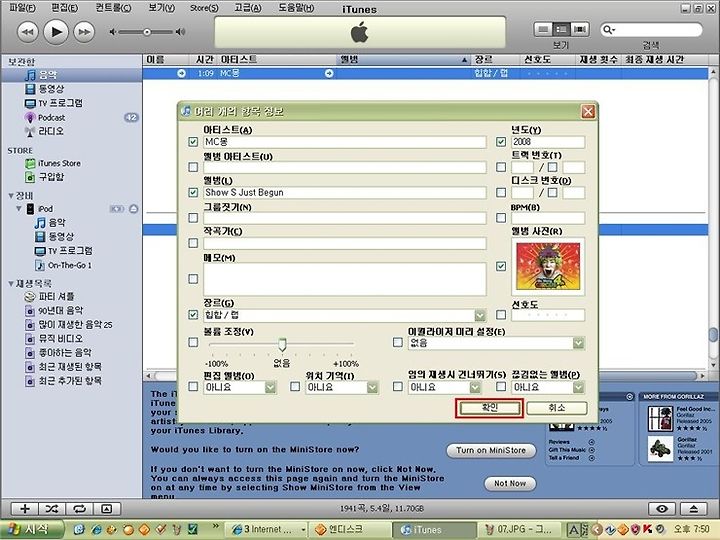Open the 위치 기억 dropdown

point(372,388)
